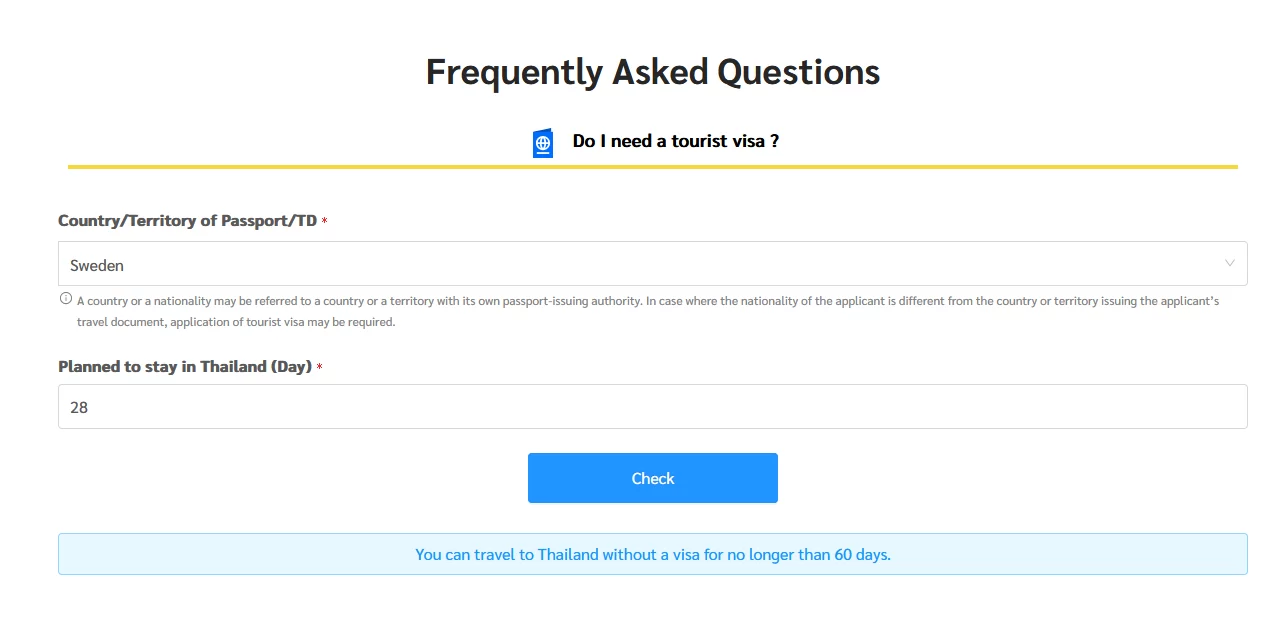
Task: Click the blue passport icon
Action: (x=543, y=143)
